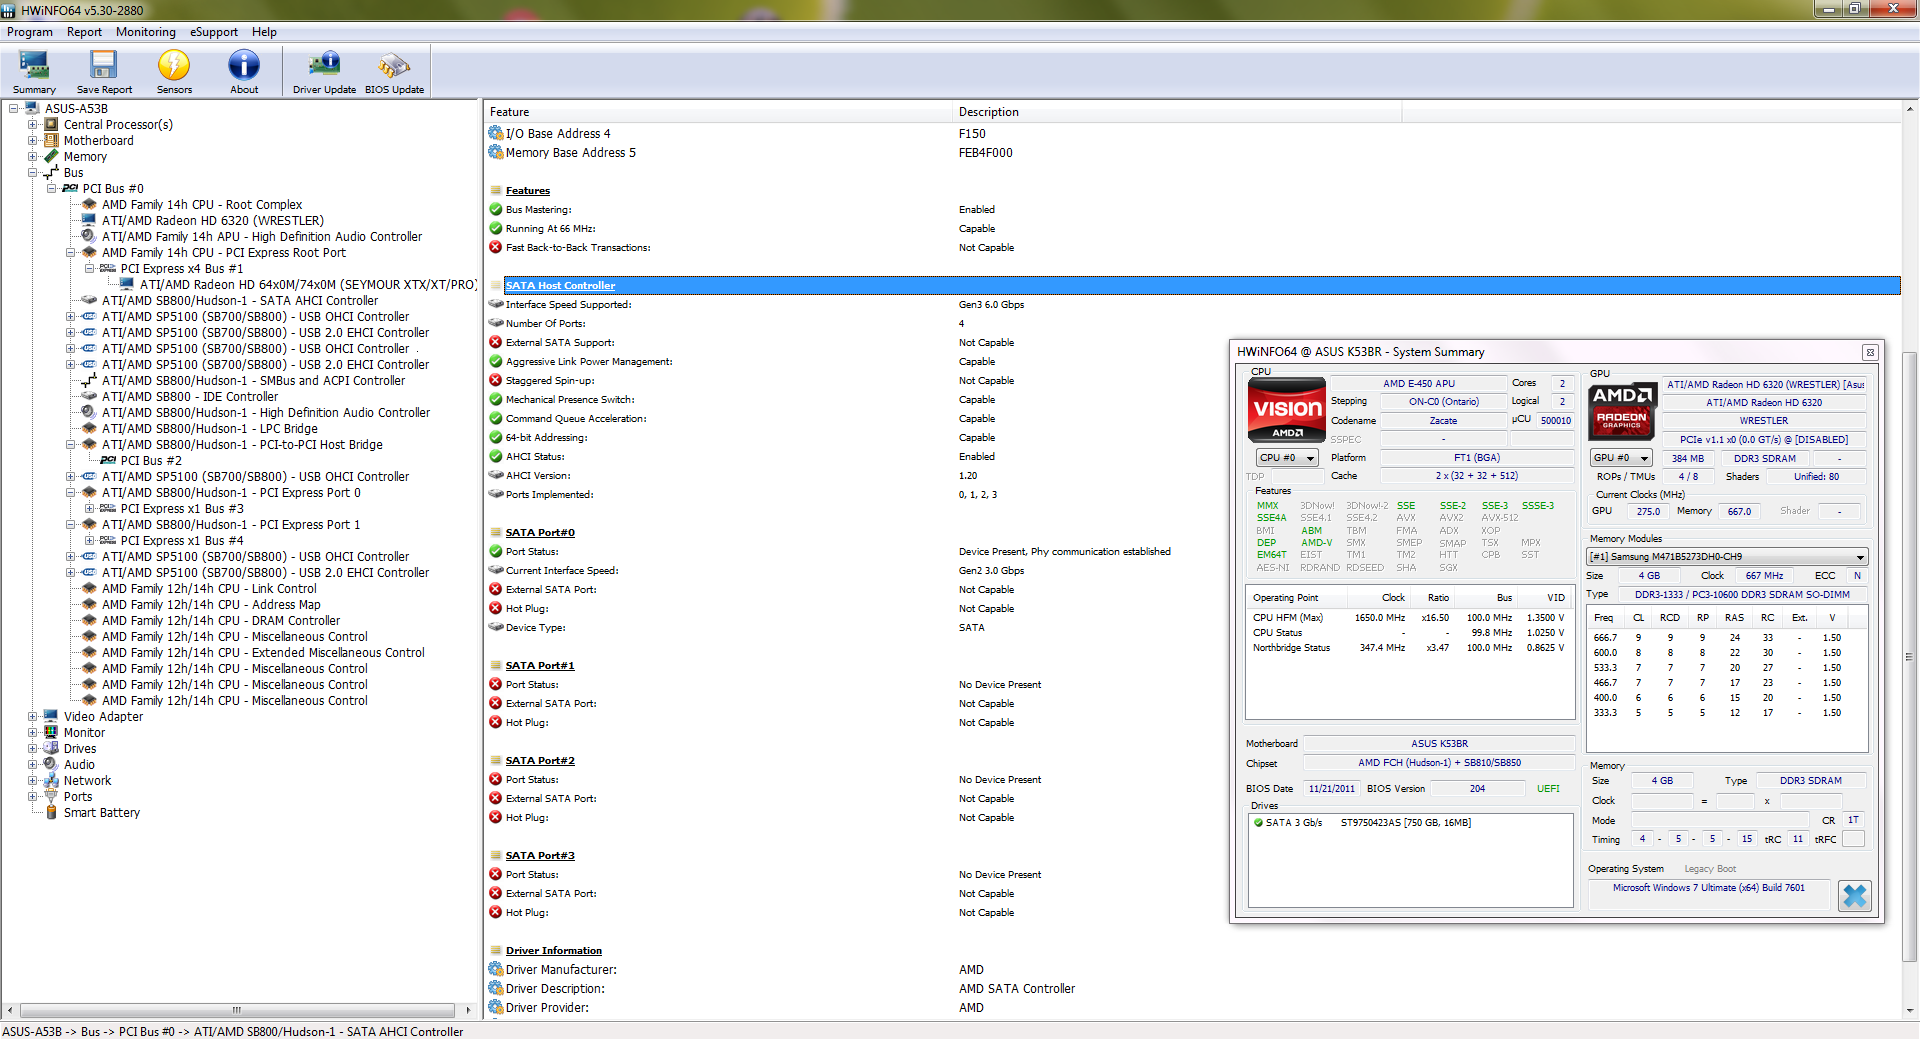This screenshot has height=1040, width=1920.
Task: Expand the Memory tree node
Action: pyautogui.click(x=33, y=157)
